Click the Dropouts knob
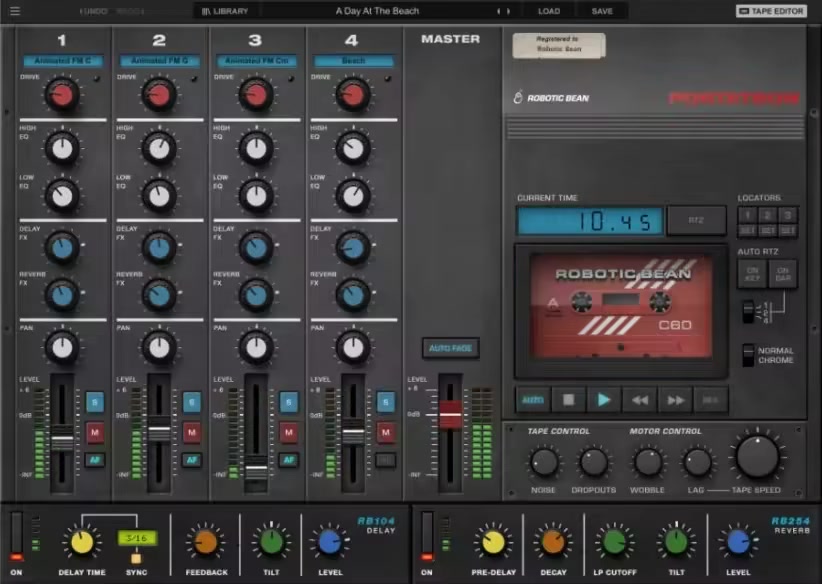 [593, 462]
